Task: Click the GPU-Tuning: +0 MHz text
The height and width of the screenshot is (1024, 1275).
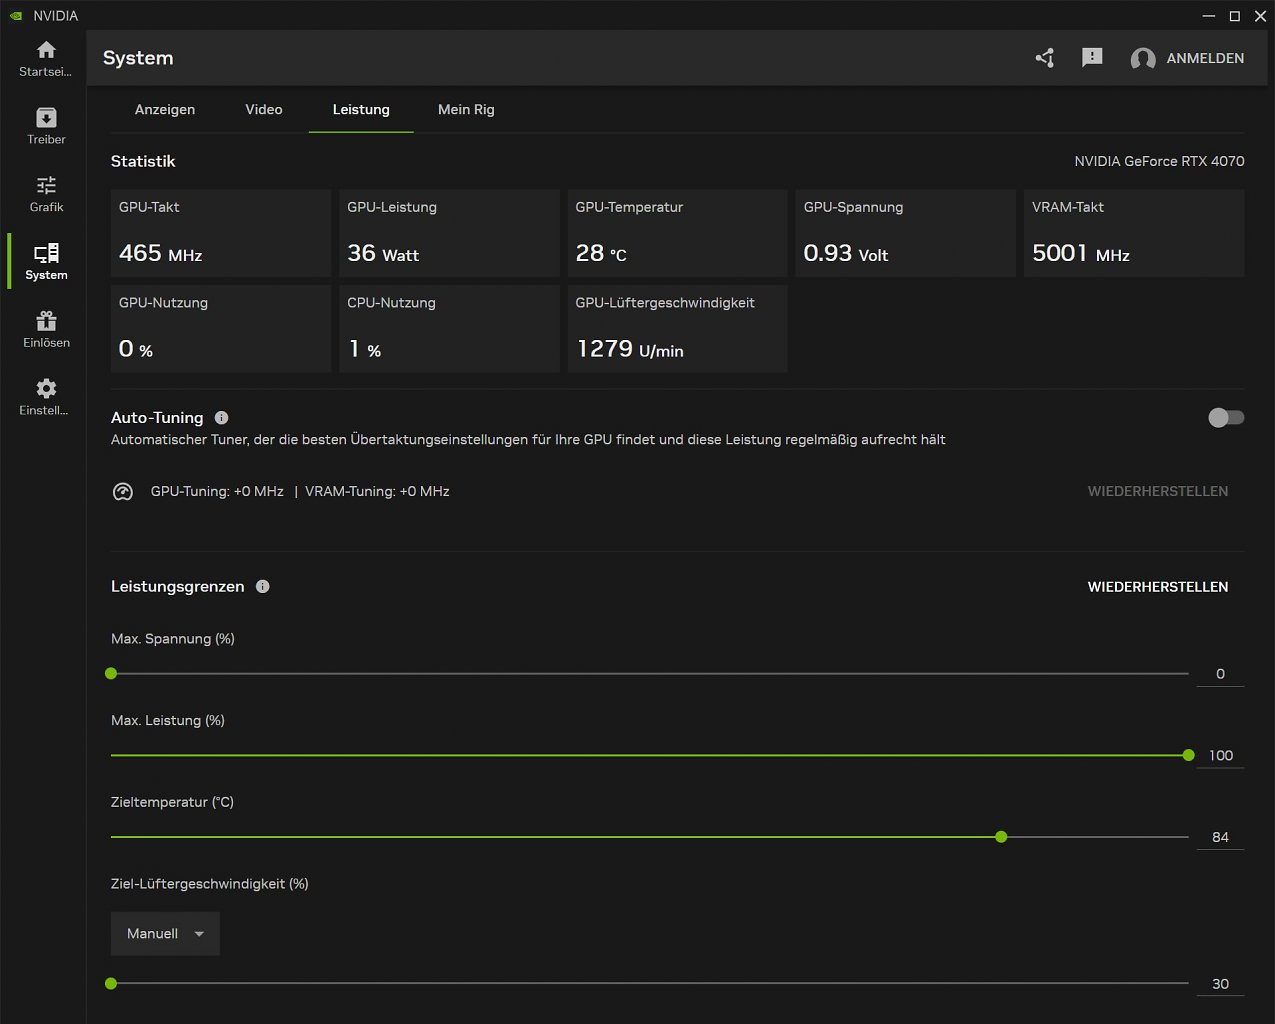Action: [x=217, y=491]
